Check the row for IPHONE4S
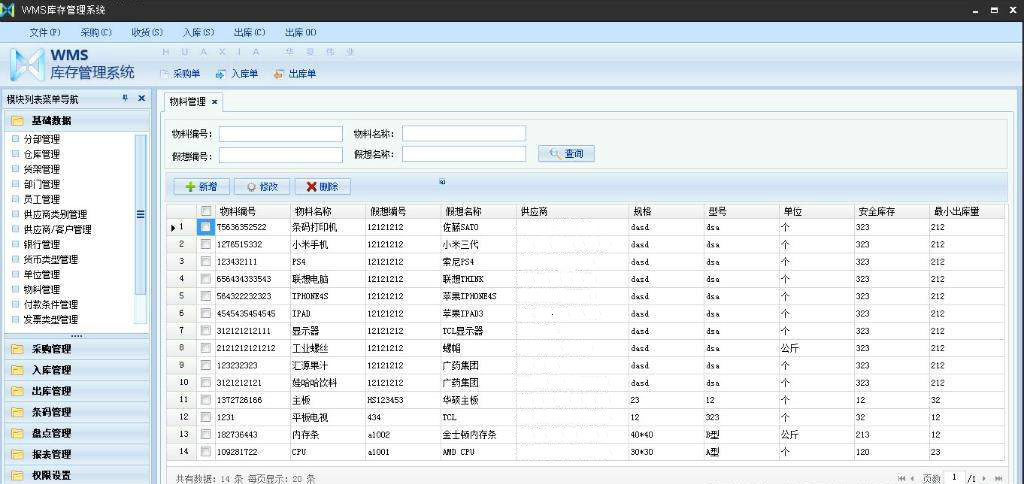Screen dimensions: 1024x484 point(206,296)
